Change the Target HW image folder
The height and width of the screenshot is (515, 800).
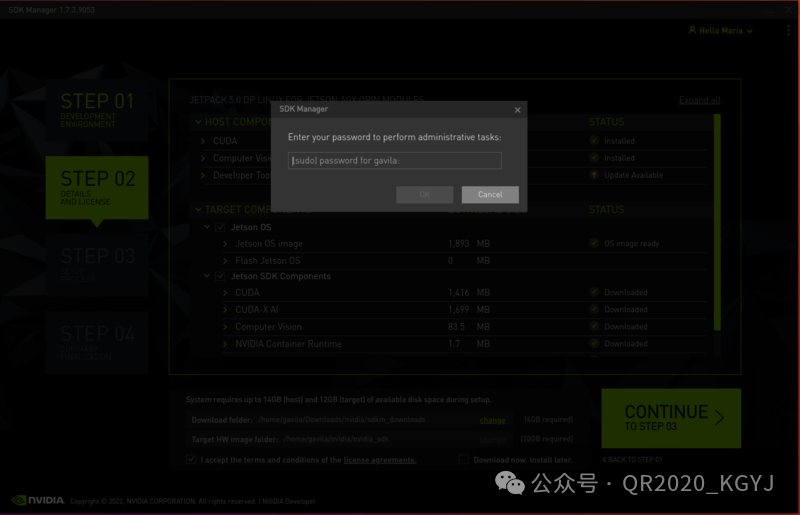tap(492, 439)
